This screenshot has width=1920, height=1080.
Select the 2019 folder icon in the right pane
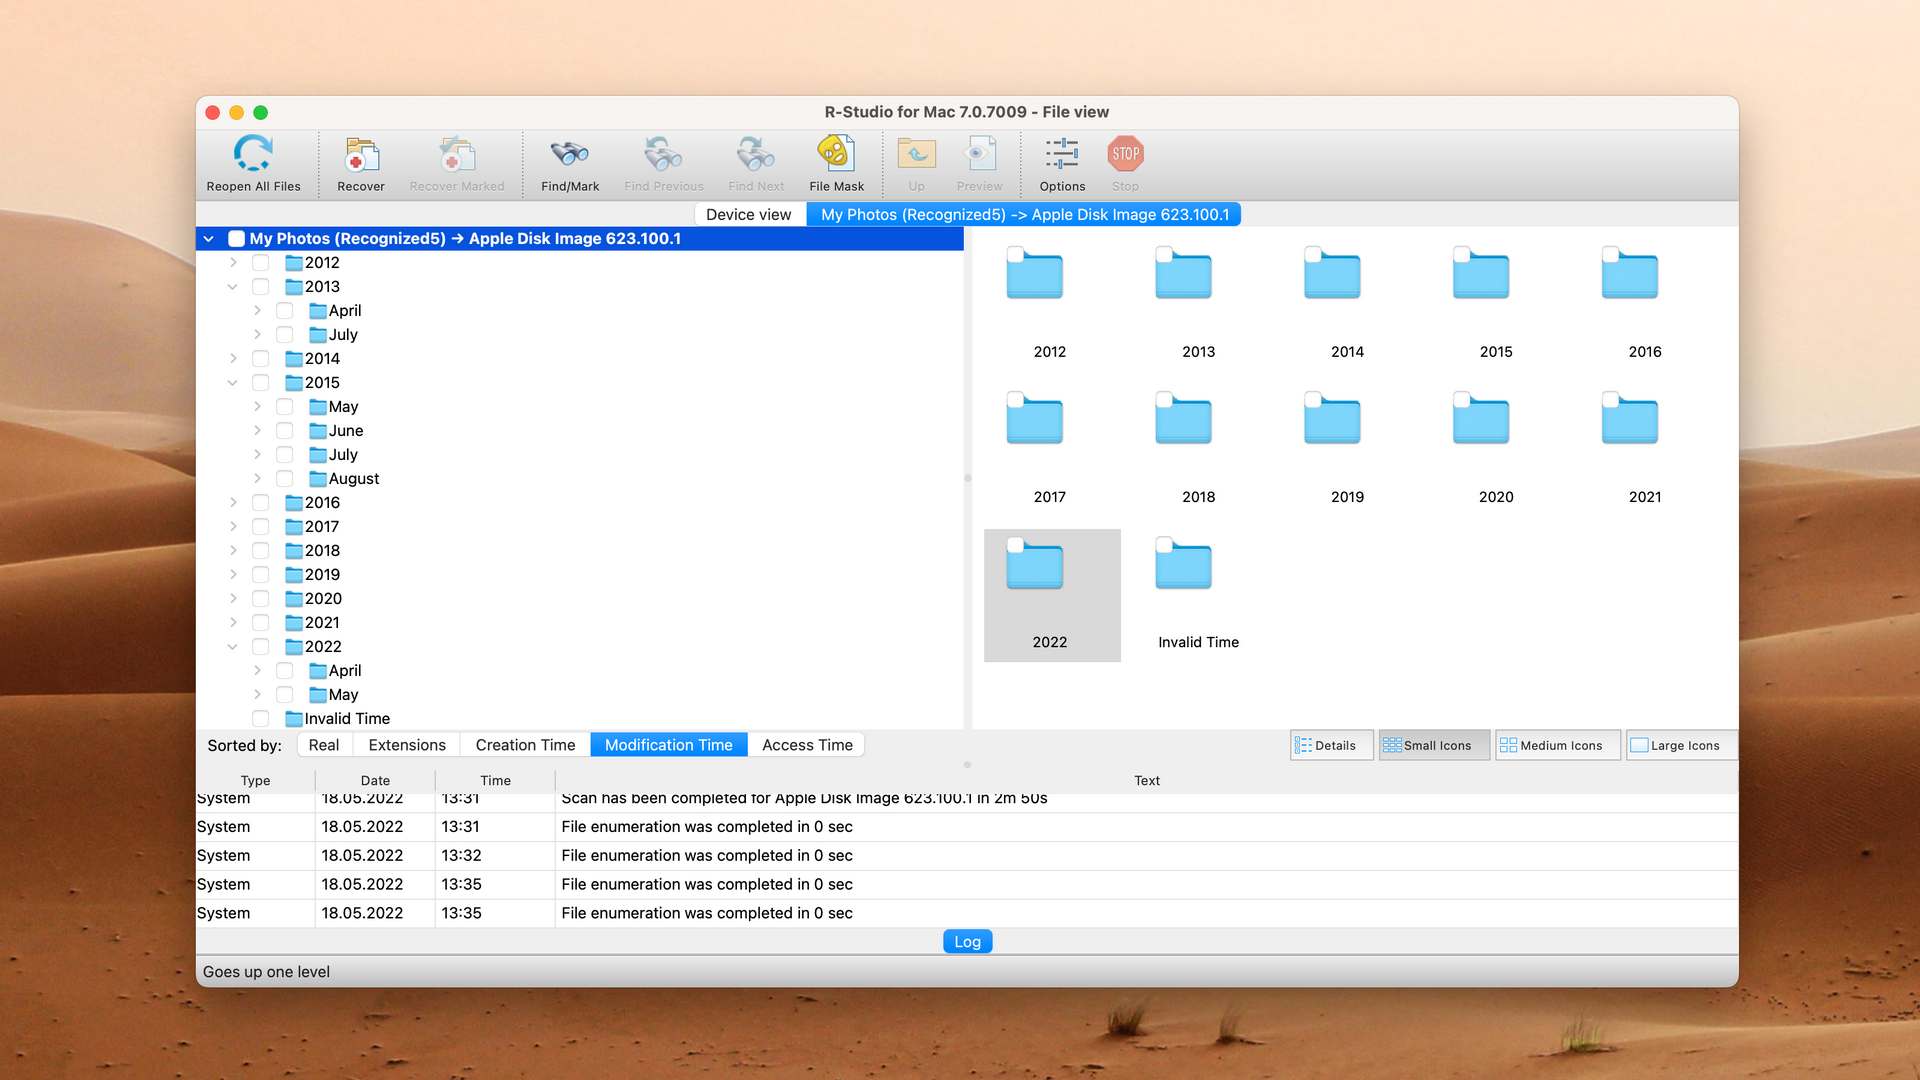(1332, 418)
